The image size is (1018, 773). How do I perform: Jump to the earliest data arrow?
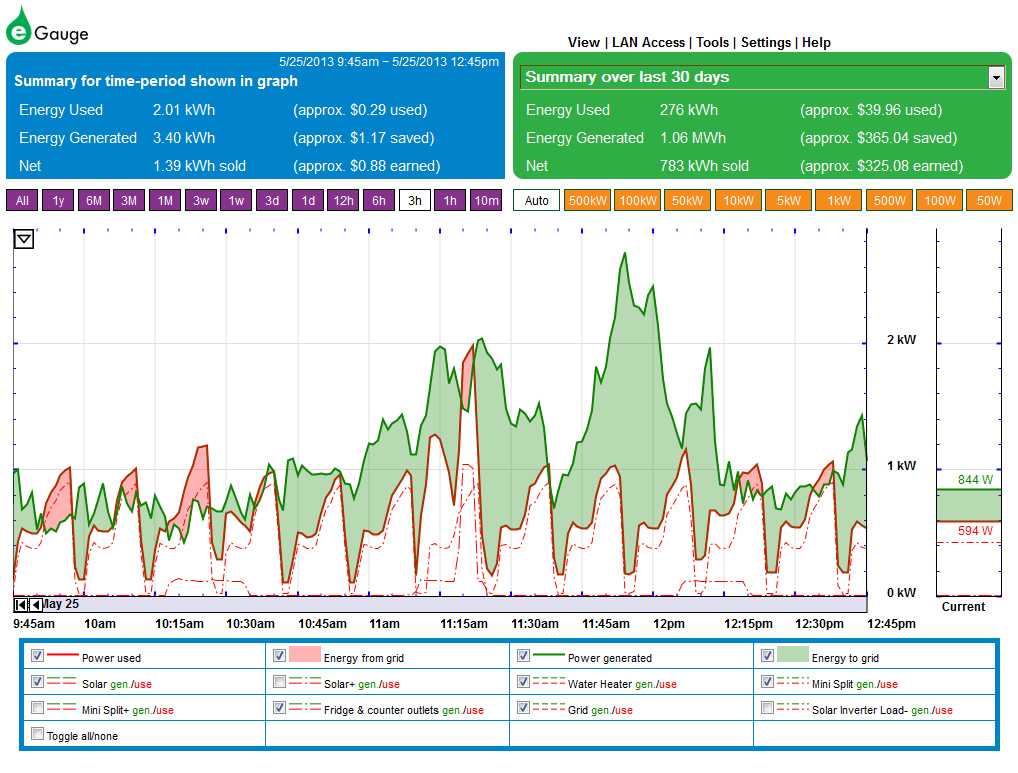pos(21,605)
